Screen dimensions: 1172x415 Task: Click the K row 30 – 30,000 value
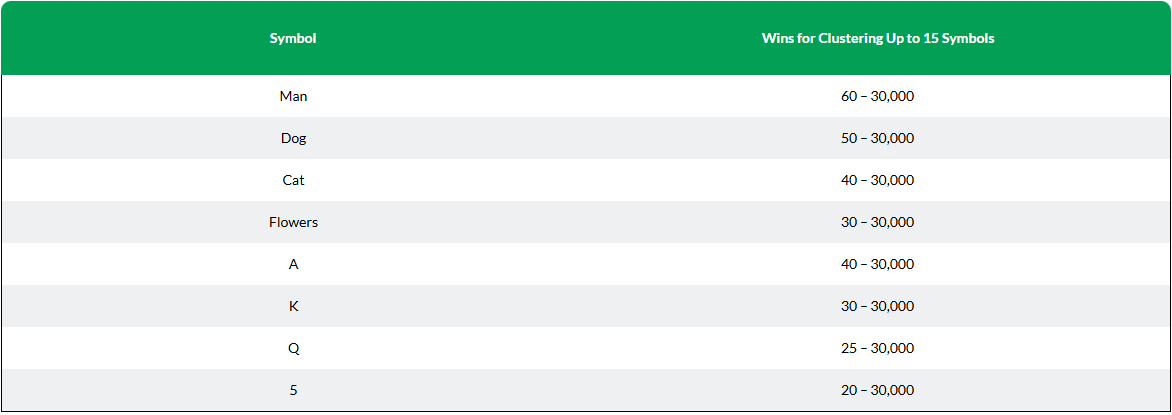pyautogui.click(x=878, y=306)
